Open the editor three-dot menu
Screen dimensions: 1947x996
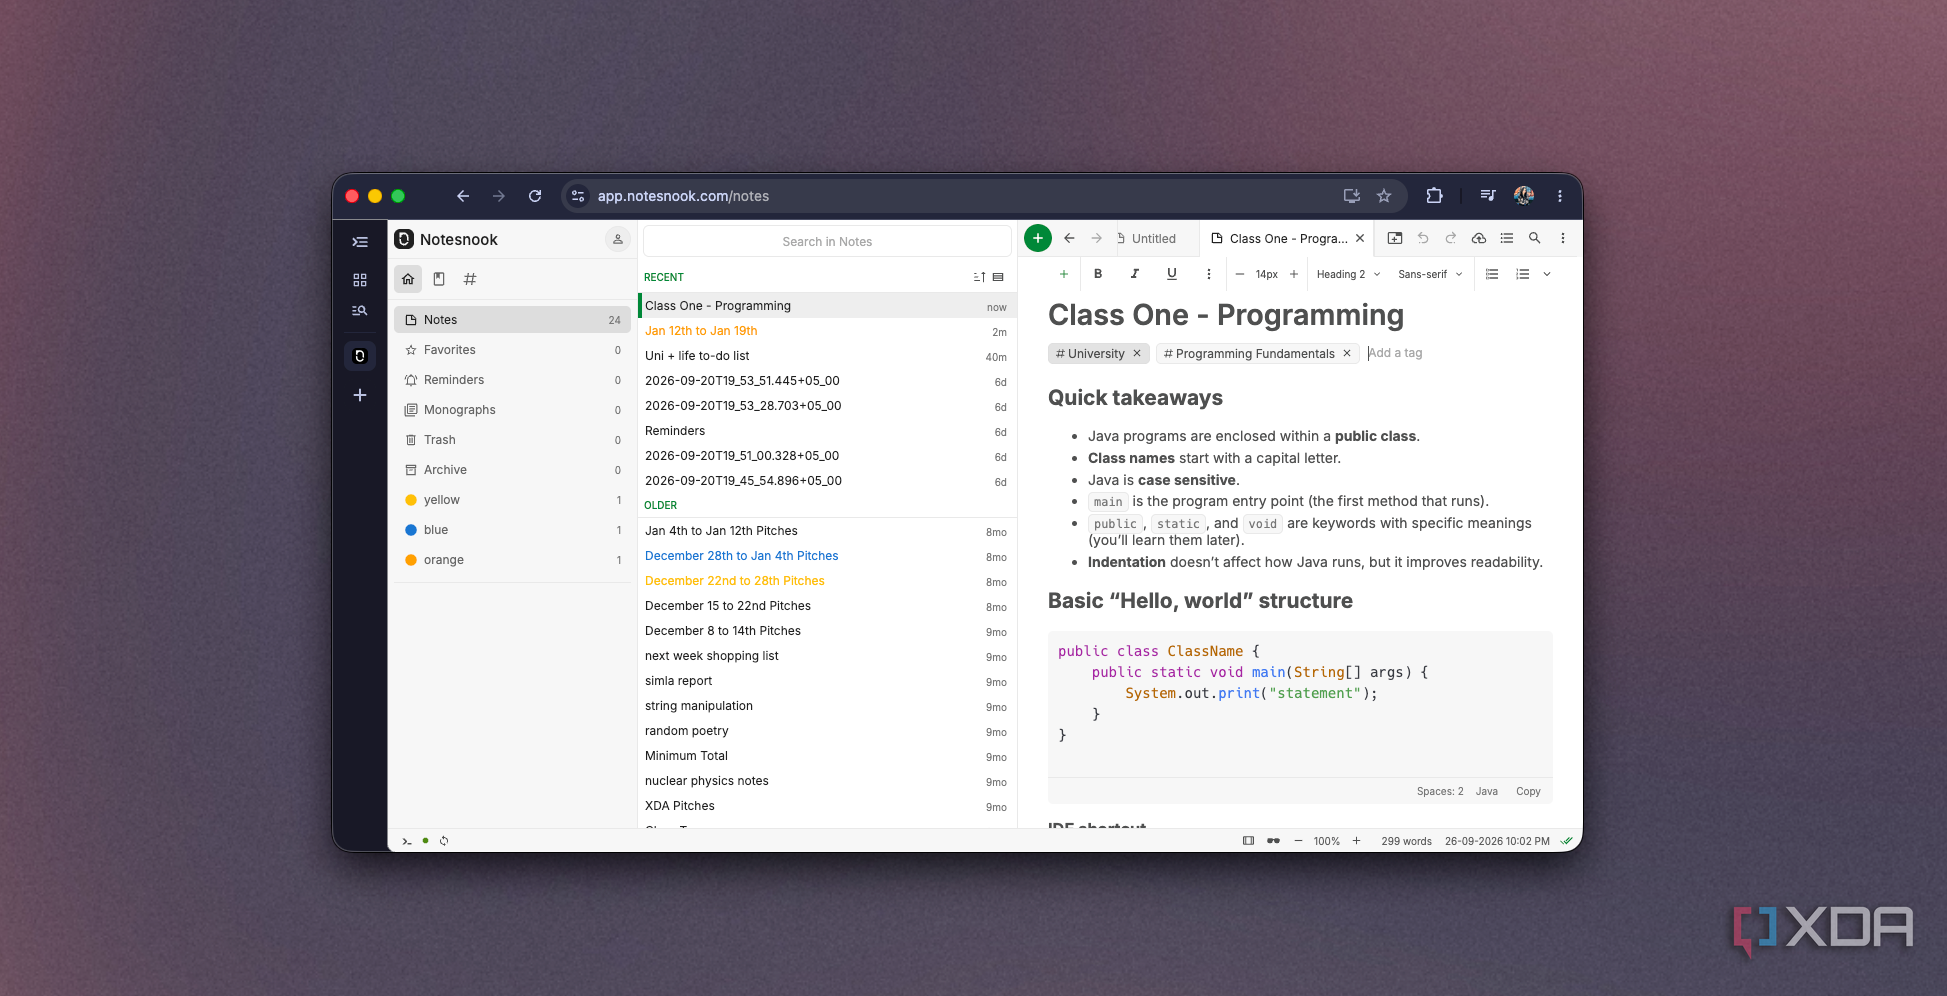1563,238
